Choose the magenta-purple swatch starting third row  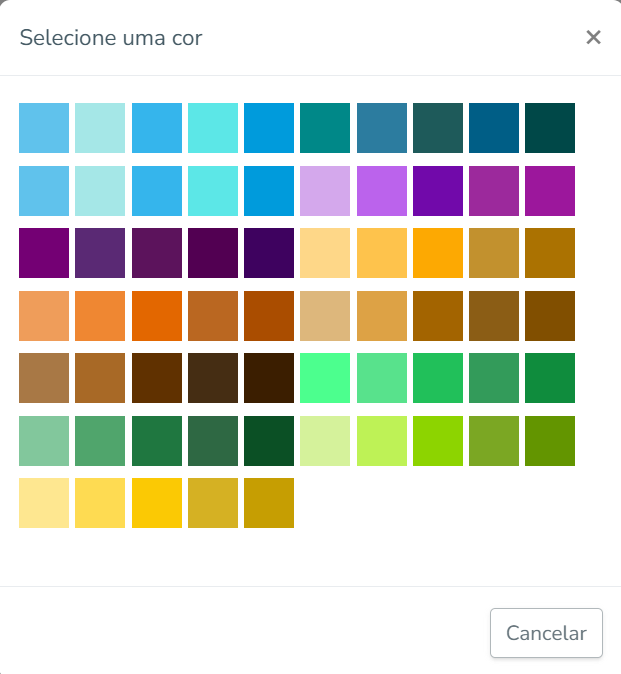44,253
